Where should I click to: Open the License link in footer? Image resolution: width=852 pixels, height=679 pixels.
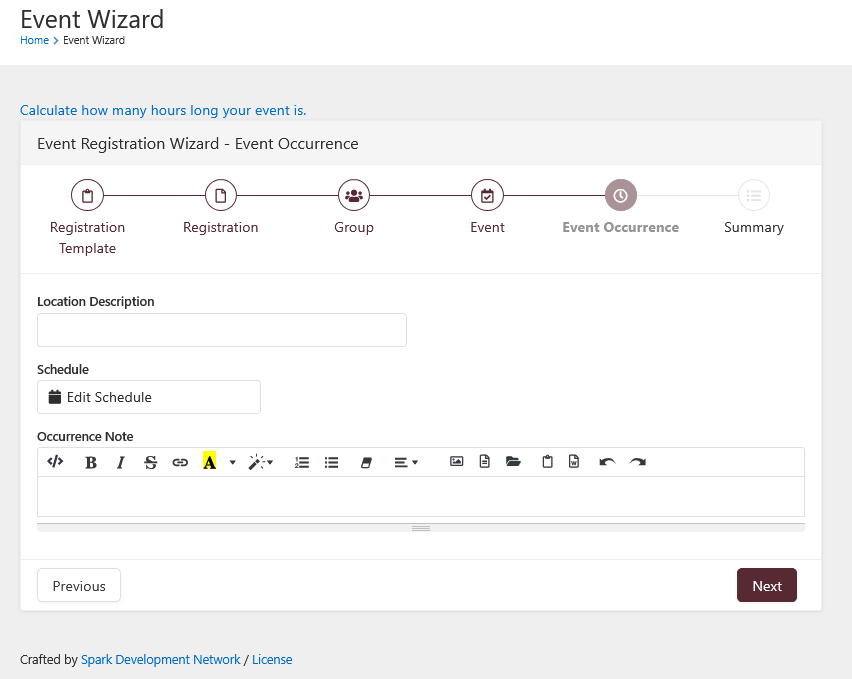pyautogui.click(x=272, y=659)
